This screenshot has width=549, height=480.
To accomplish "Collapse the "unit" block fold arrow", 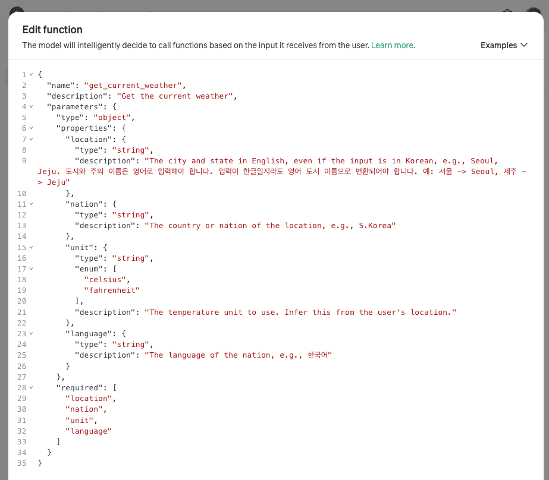I will 31,247.
